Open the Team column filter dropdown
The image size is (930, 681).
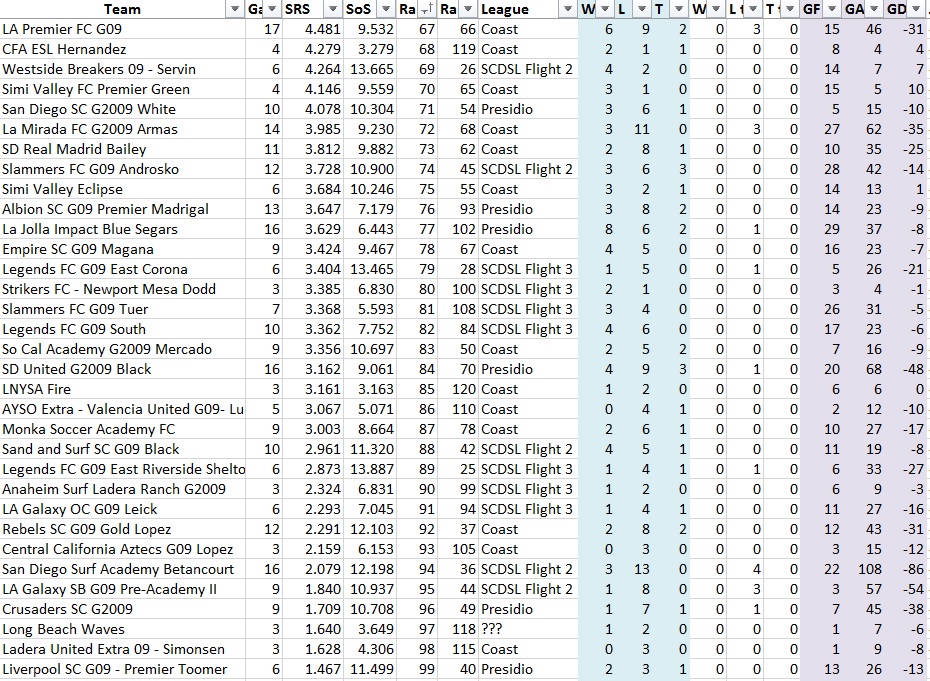click(x=235, y=9)
